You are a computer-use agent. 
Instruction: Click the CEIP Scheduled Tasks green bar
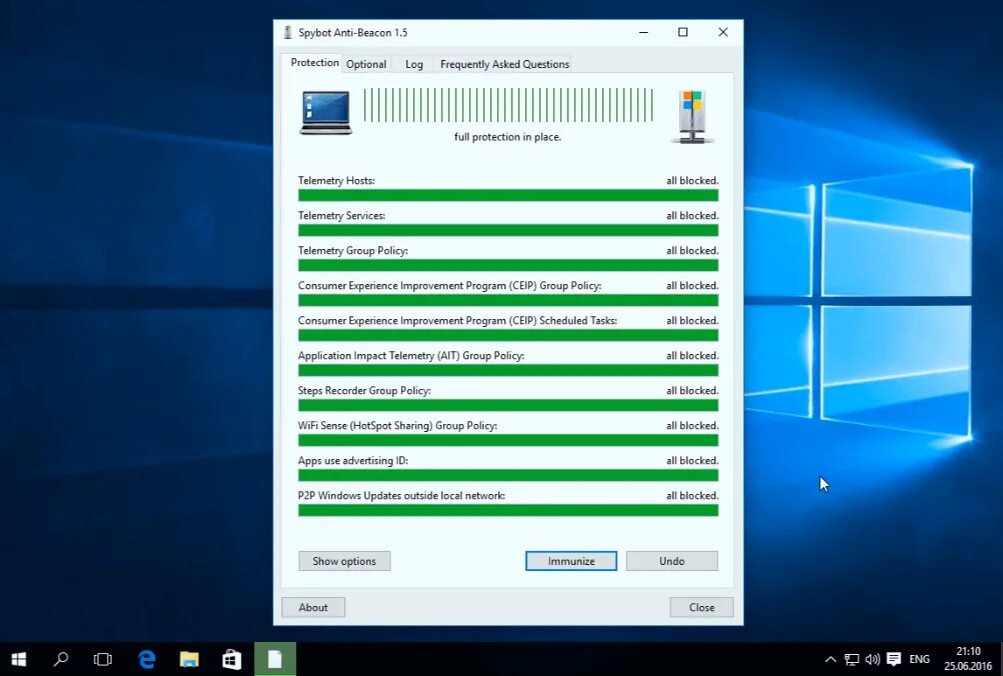[x=508, y=335]
